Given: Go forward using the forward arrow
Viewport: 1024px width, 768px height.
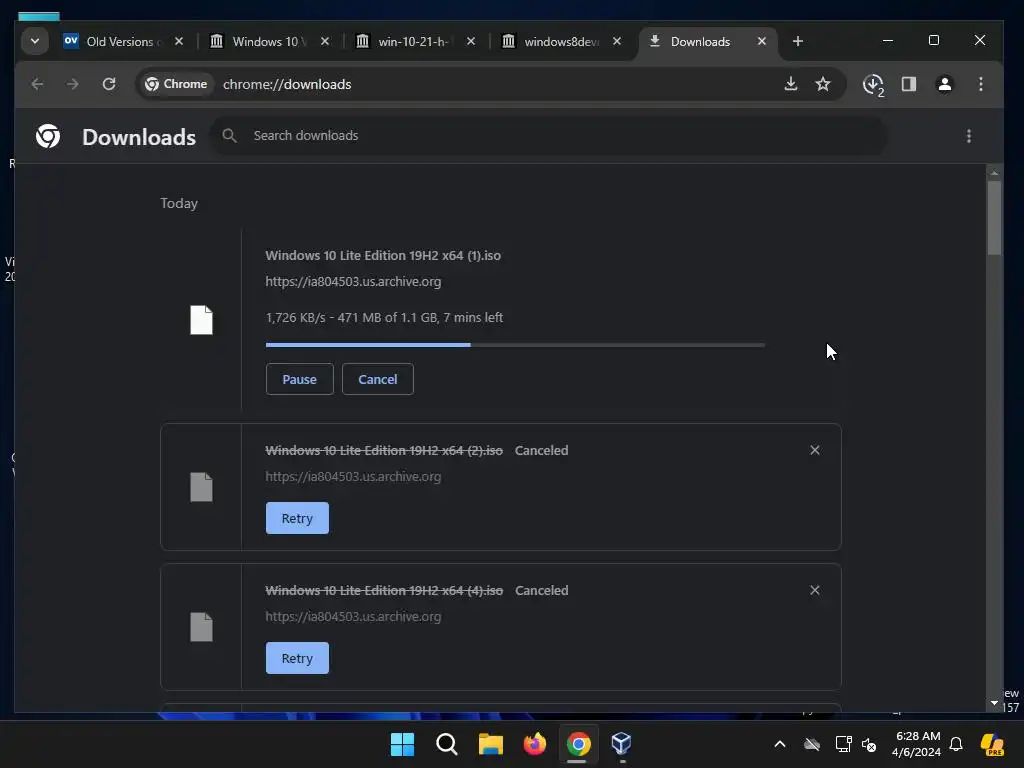Looking at the screenshot, I should 72,84.
